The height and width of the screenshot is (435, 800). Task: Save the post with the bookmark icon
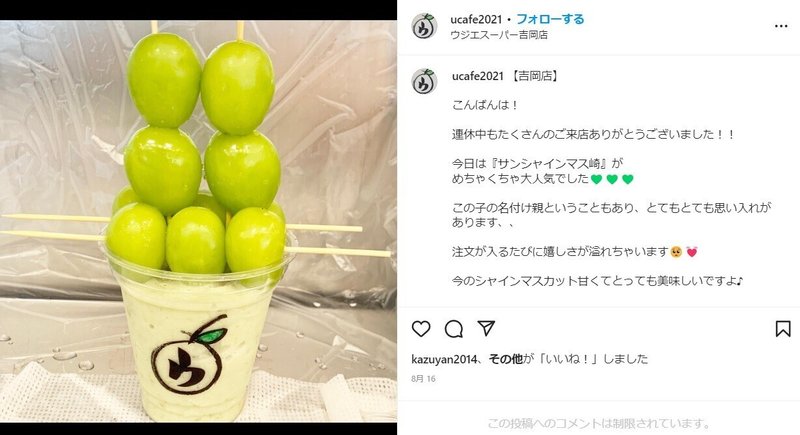(x=783, y=329)
